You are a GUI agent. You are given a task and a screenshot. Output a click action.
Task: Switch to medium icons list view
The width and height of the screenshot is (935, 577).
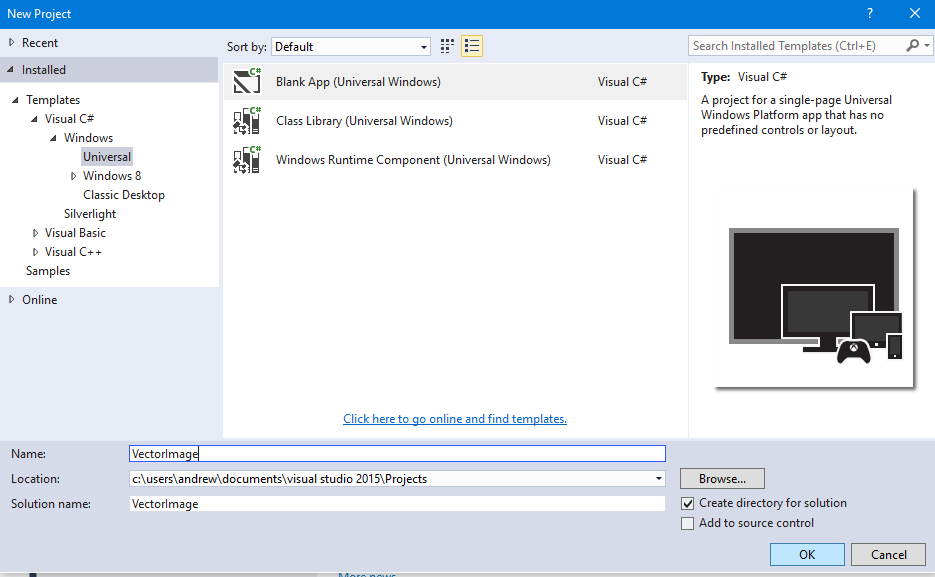[x=472, y=46]
